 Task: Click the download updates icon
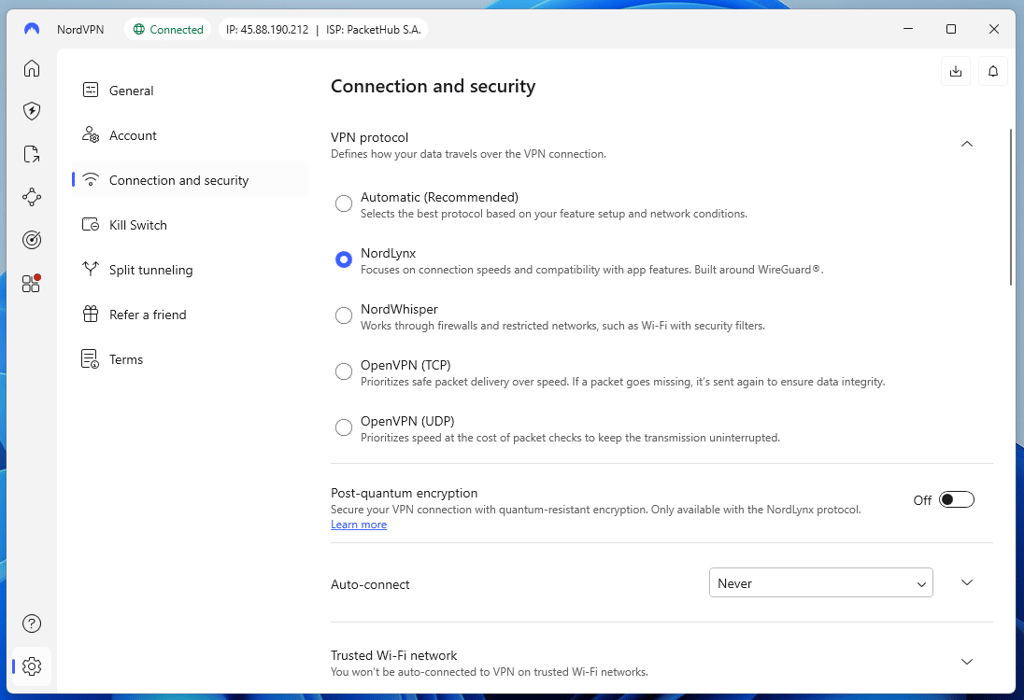tap(955, 71)
